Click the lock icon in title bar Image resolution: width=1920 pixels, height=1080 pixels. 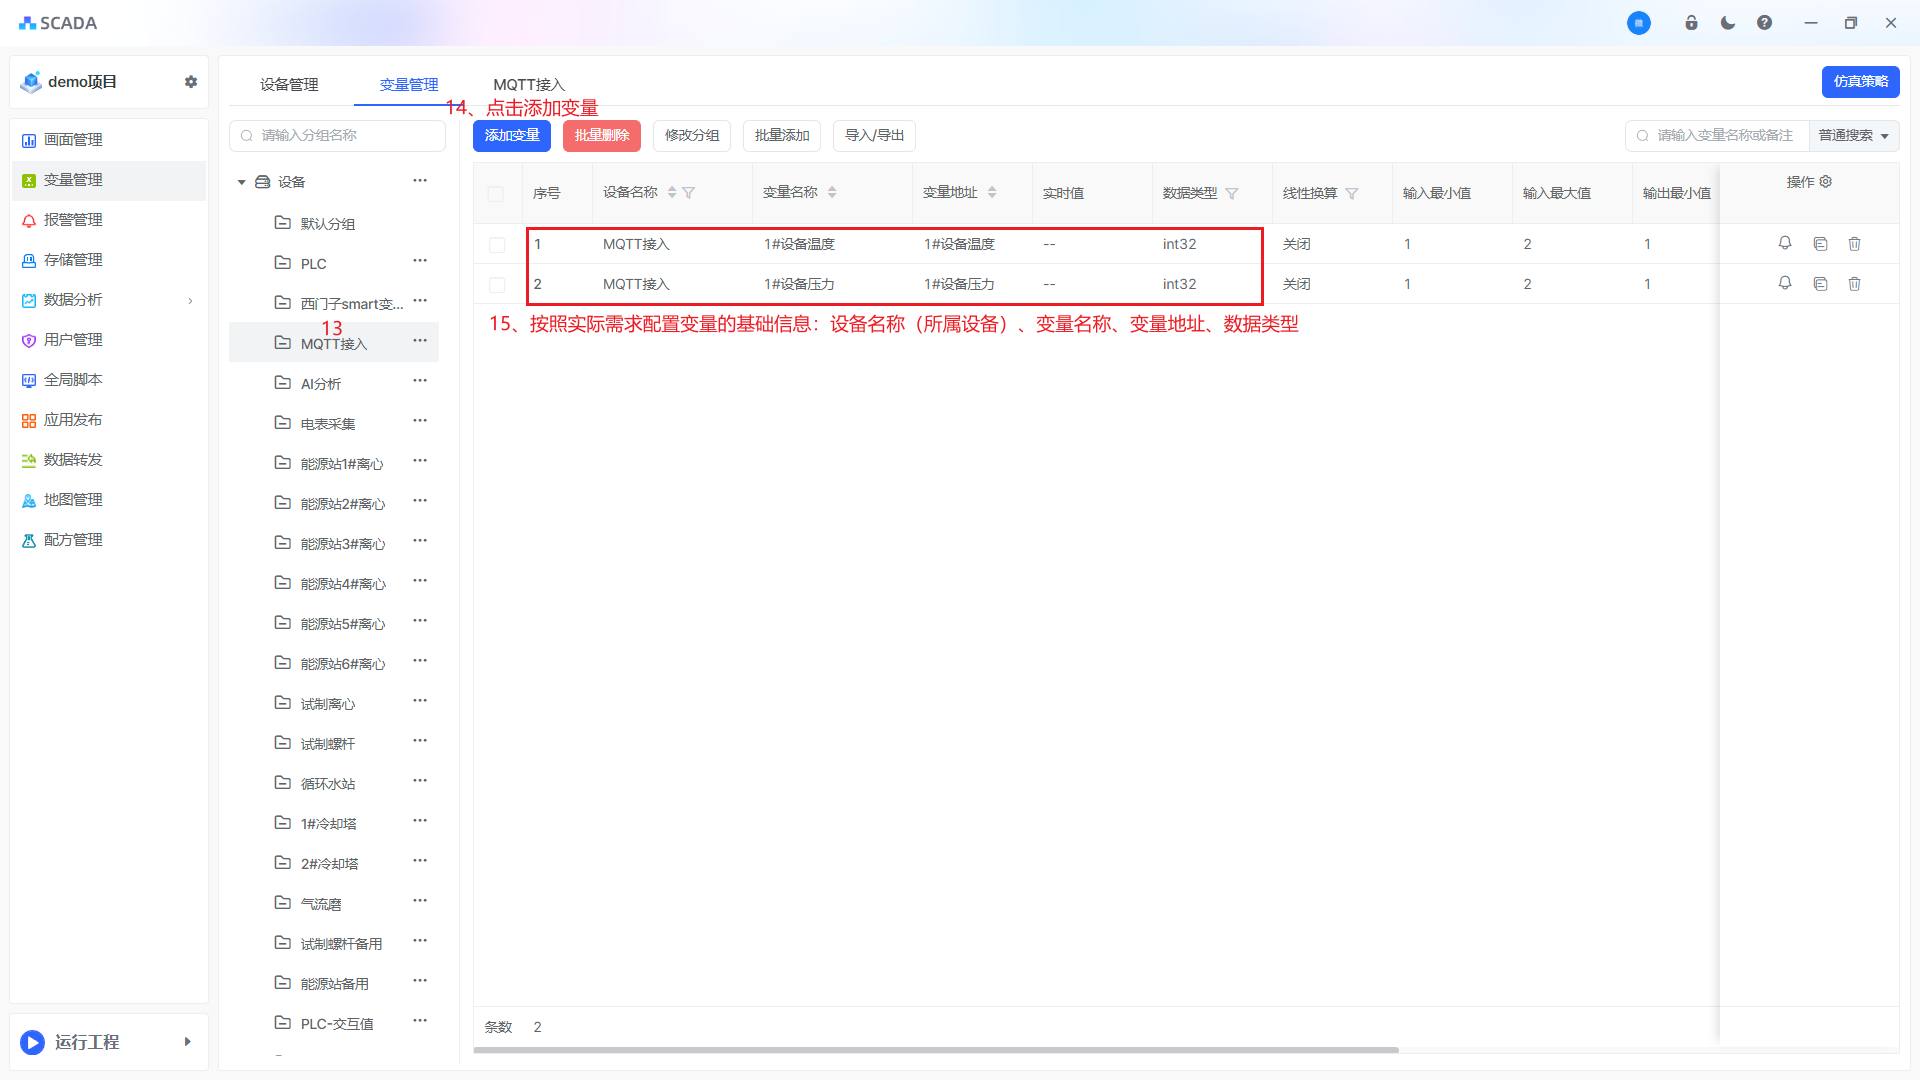(1691, 23)
